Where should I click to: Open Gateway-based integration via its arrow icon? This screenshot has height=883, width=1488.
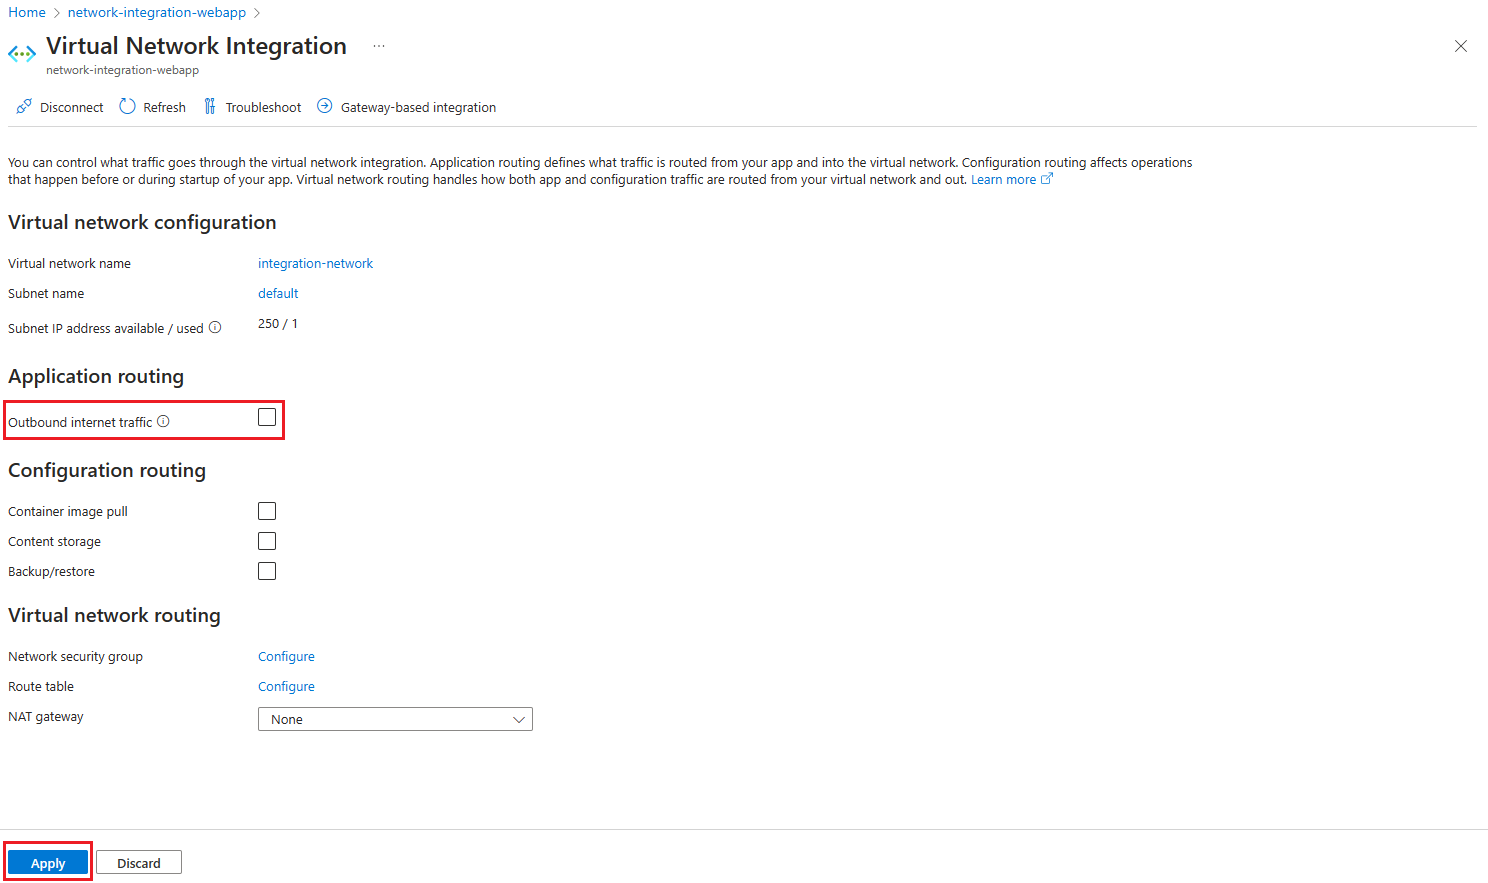pos(324,105)
